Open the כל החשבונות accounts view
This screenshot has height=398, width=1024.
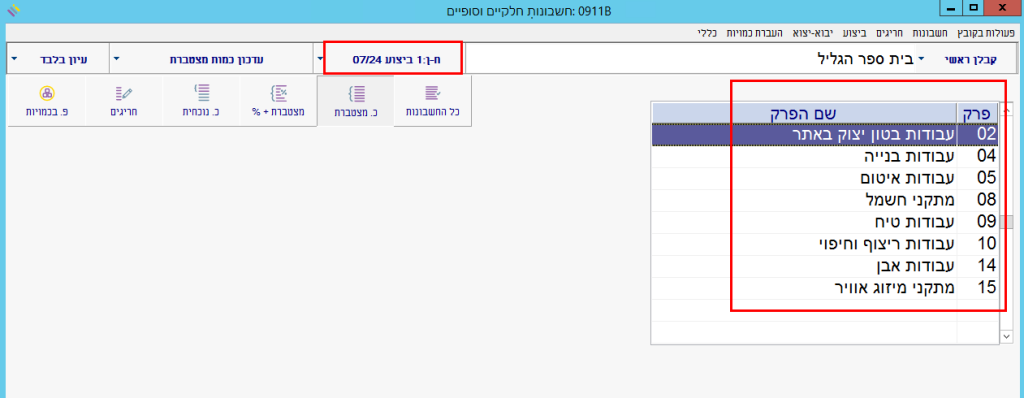click(x=432, y=101)
